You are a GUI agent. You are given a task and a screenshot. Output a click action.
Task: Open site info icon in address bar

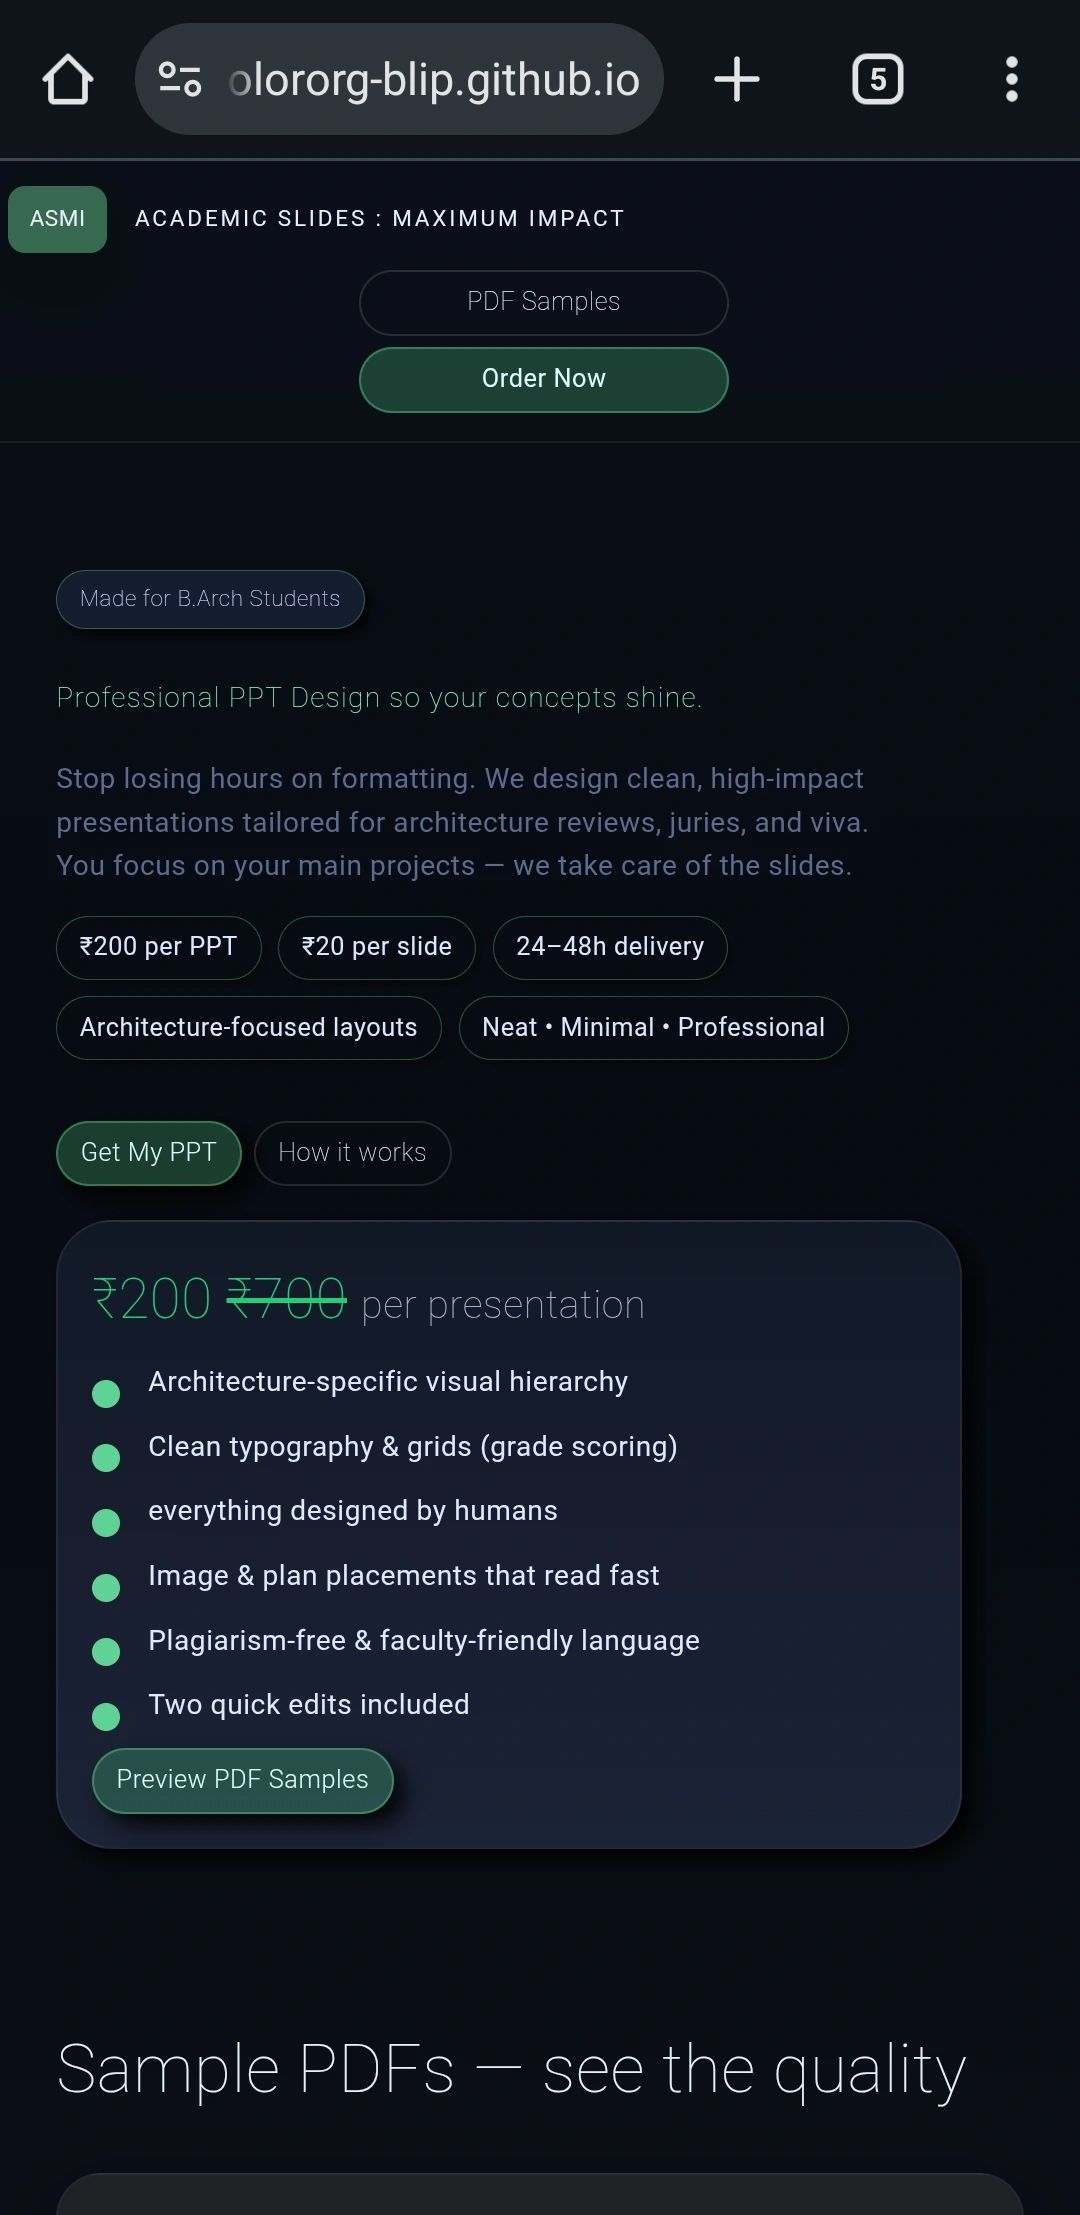pos(180,80)
